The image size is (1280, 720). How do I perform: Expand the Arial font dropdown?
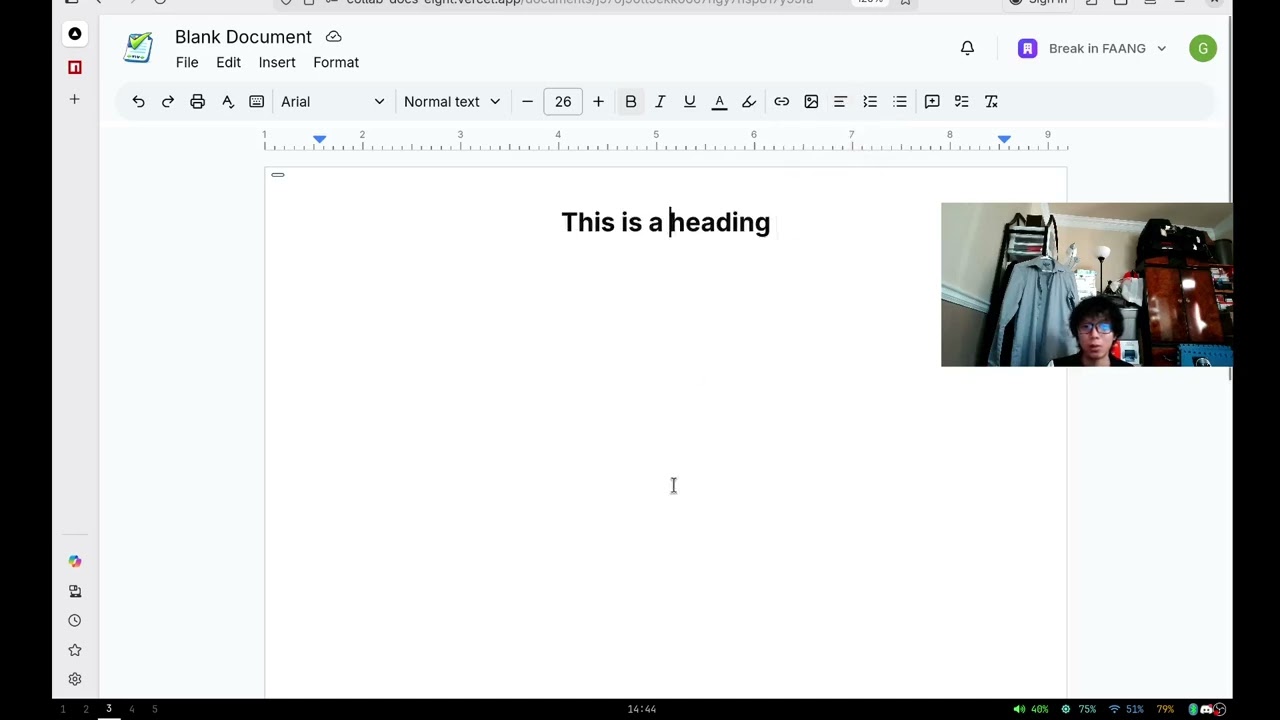(332, 101)
